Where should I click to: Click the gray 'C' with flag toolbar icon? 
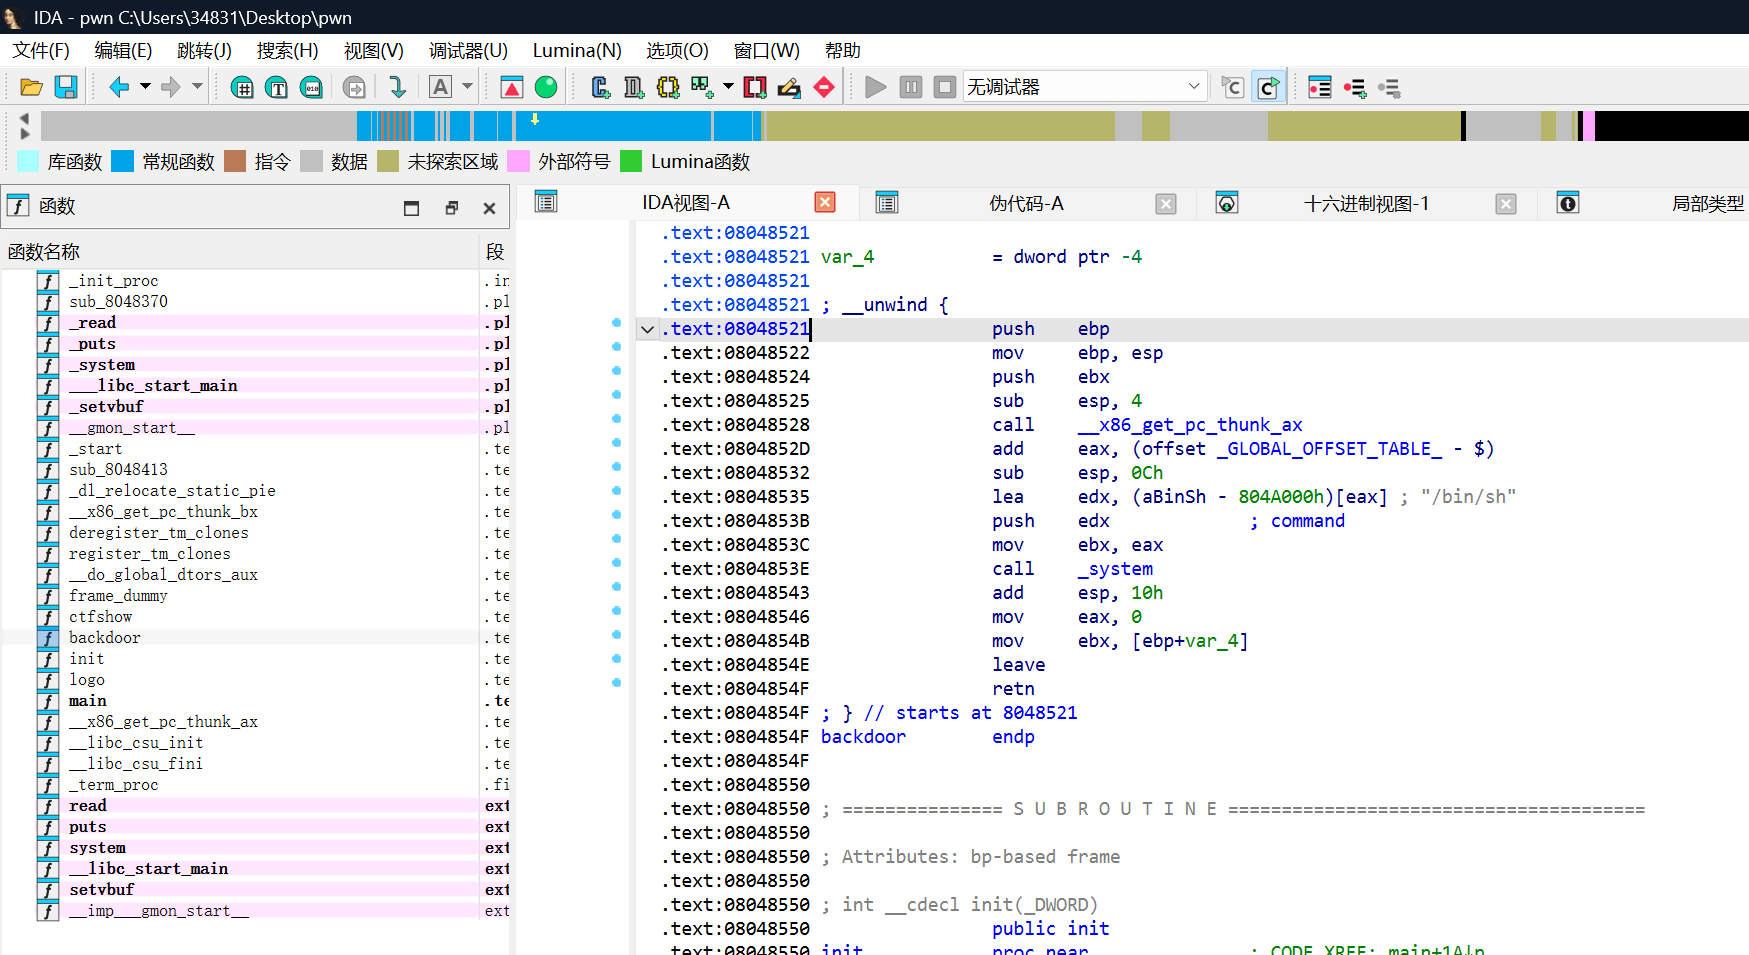(1233, 87)
